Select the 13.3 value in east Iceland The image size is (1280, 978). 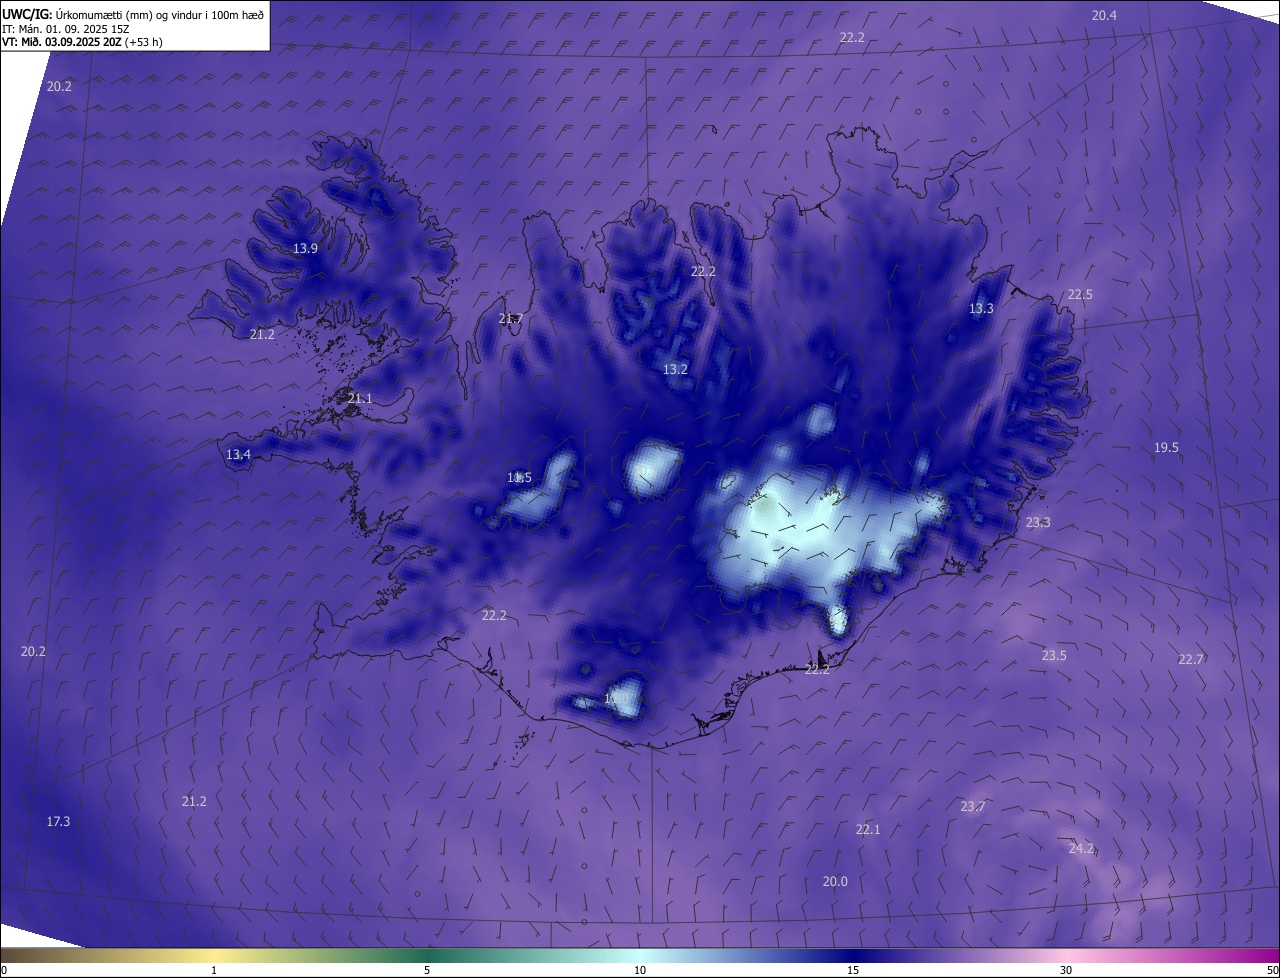(981, 309)
